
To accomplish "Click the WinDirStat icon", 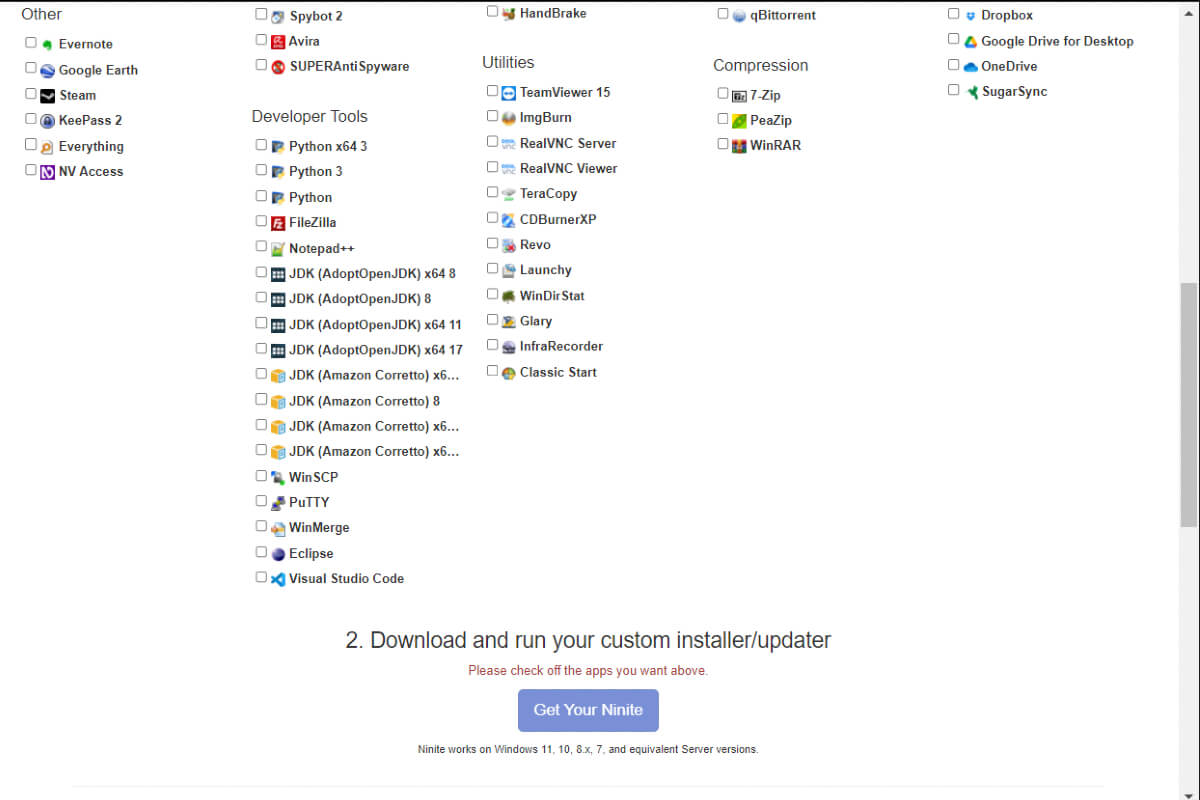I will [x=508, y=296].
